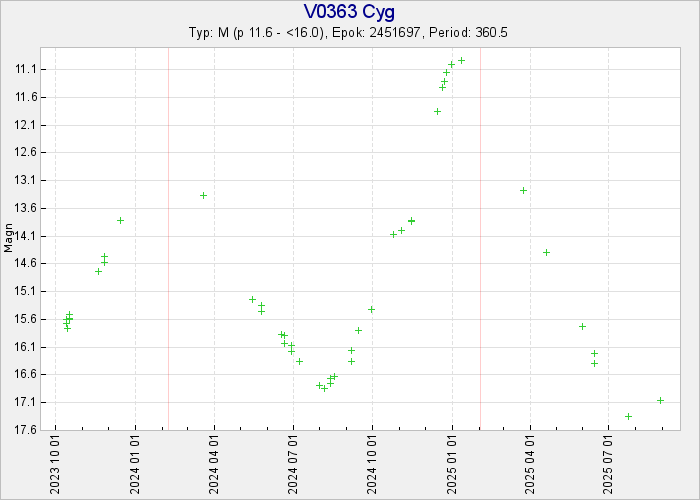Image resolution: width=700 pixels, height=500 pixels.
Task: Select the gray data point at October 2024
Action: [371, 309]
